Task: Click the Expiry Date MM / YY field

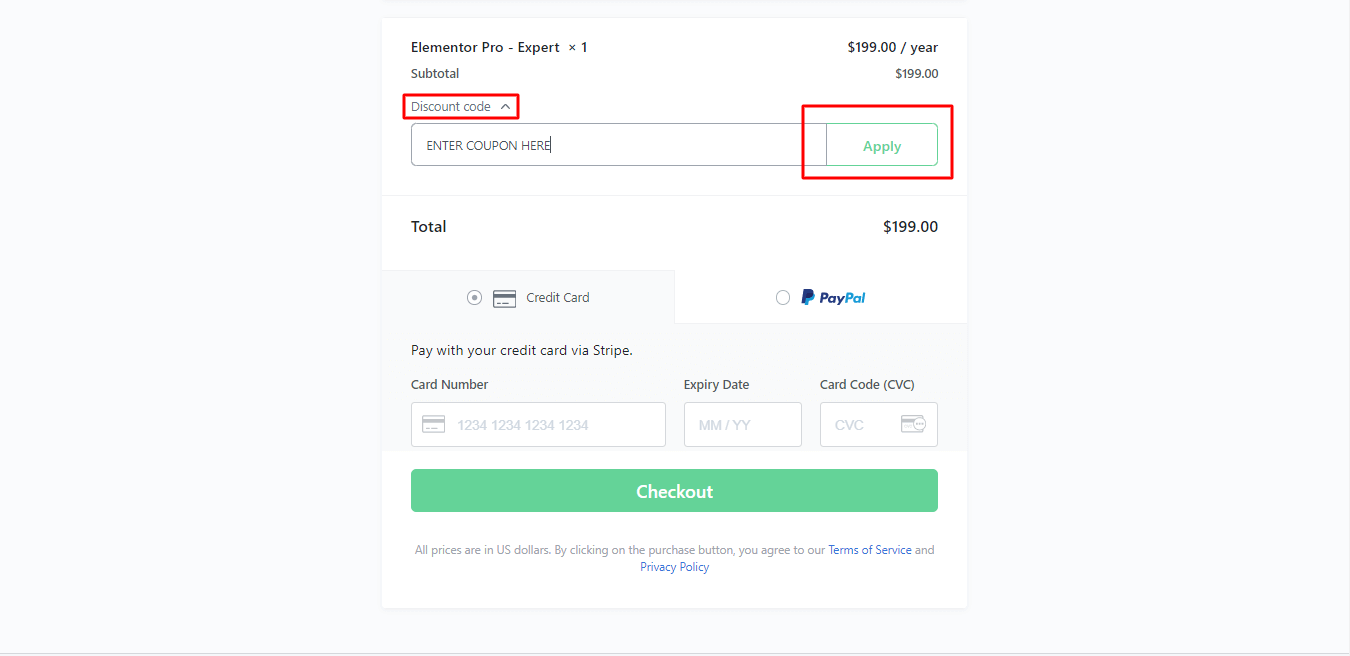Action: (x=743, y=424)
